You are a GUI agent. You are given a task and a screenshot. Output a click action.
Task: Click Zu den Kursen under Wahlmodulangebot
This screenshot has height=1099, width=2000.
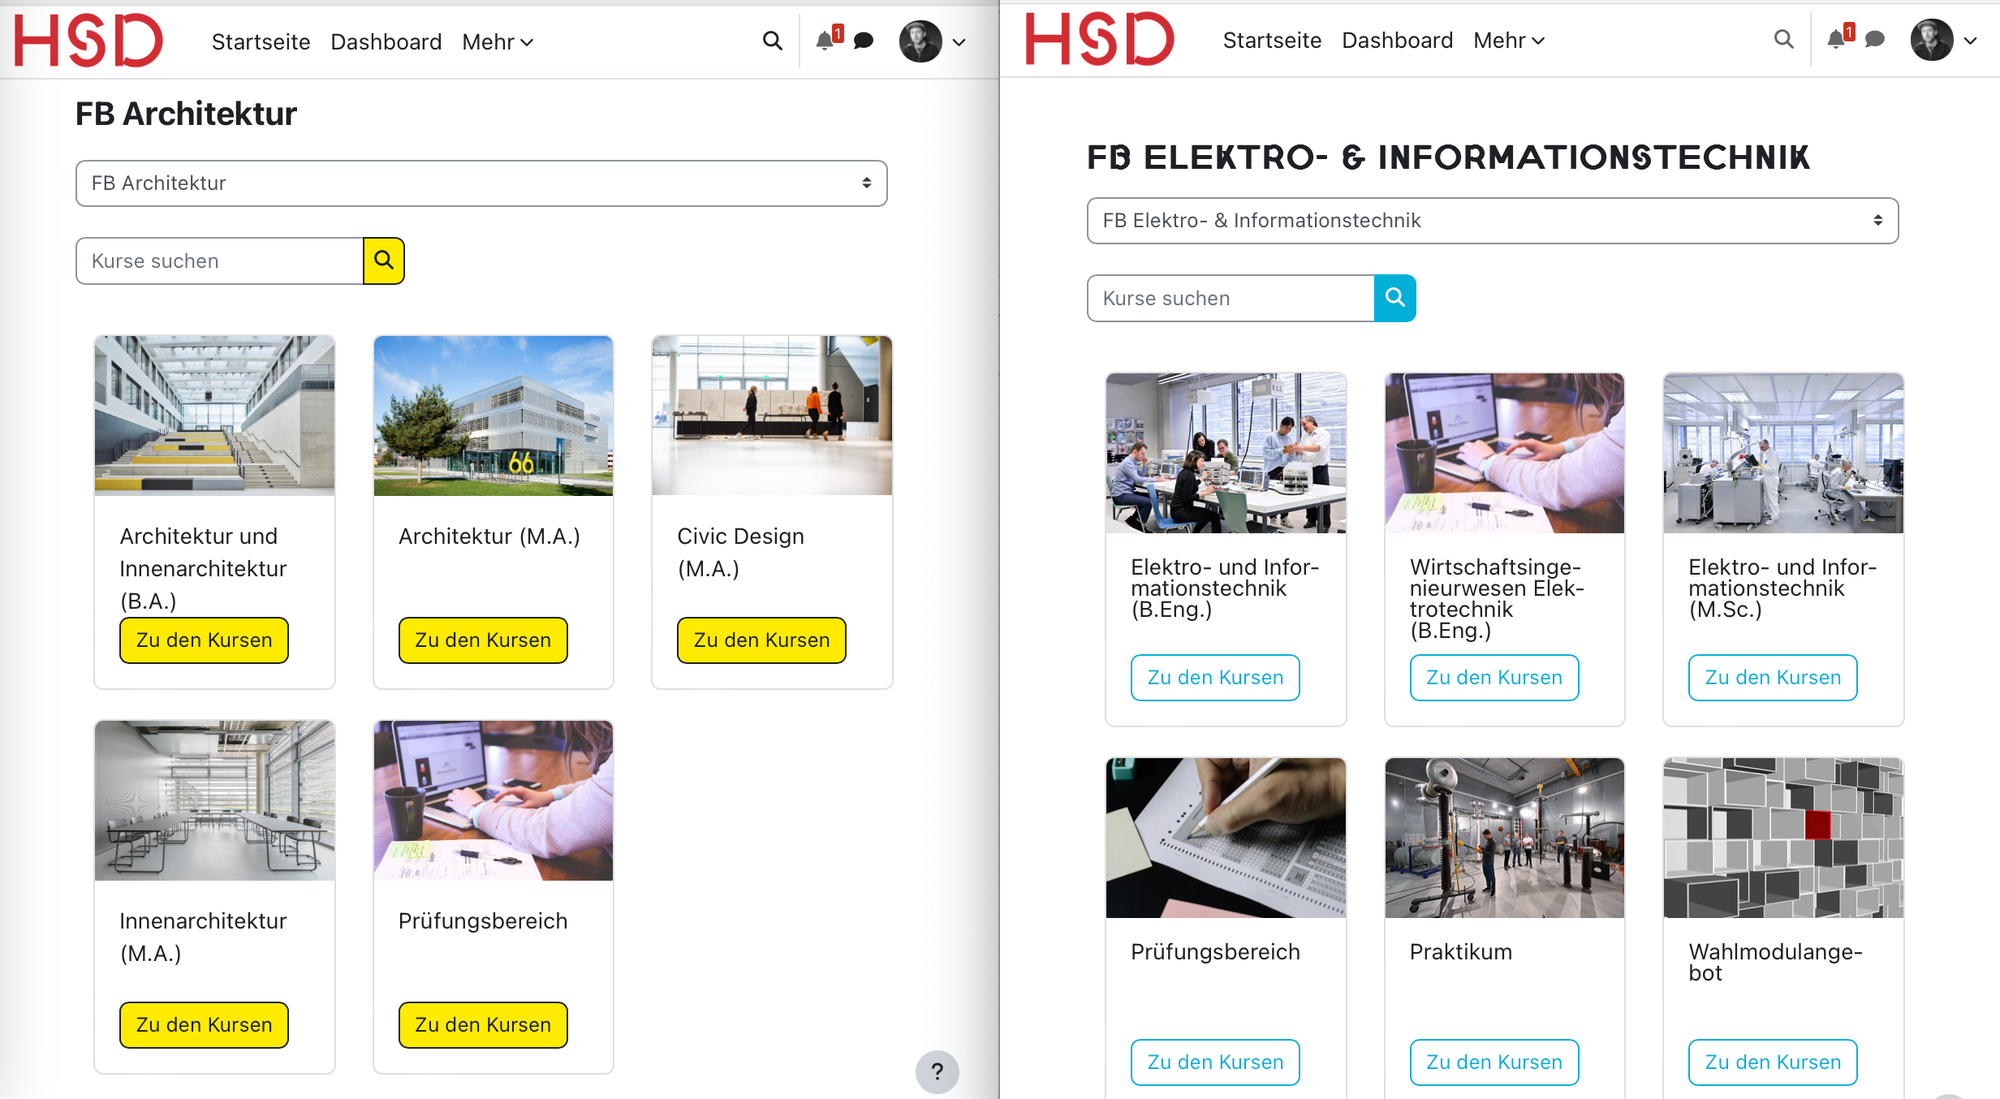click(1772, 1062)
